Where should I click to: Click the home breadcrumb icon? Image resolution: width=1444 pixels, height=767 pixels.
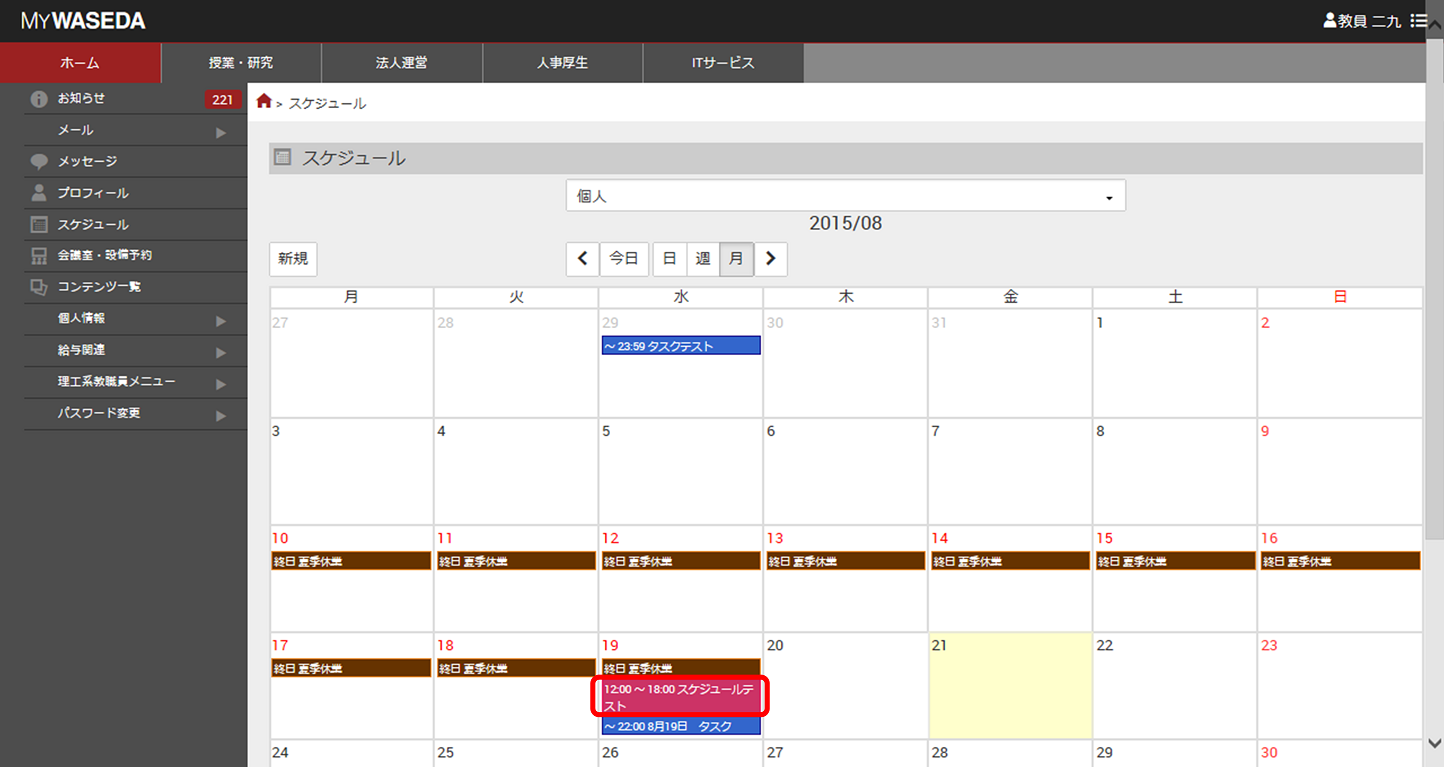pos(264,101)
